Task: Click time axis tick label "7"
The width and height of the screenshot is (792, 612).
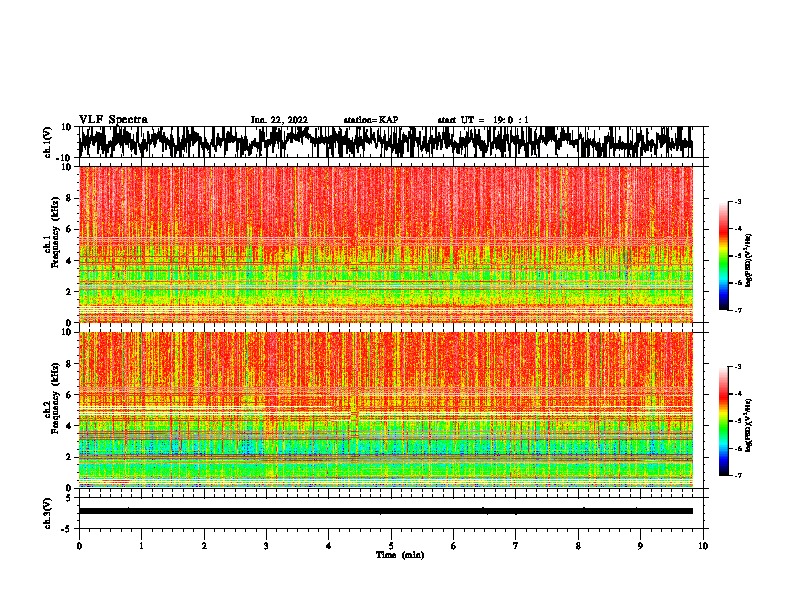Action: coord(516,546)
